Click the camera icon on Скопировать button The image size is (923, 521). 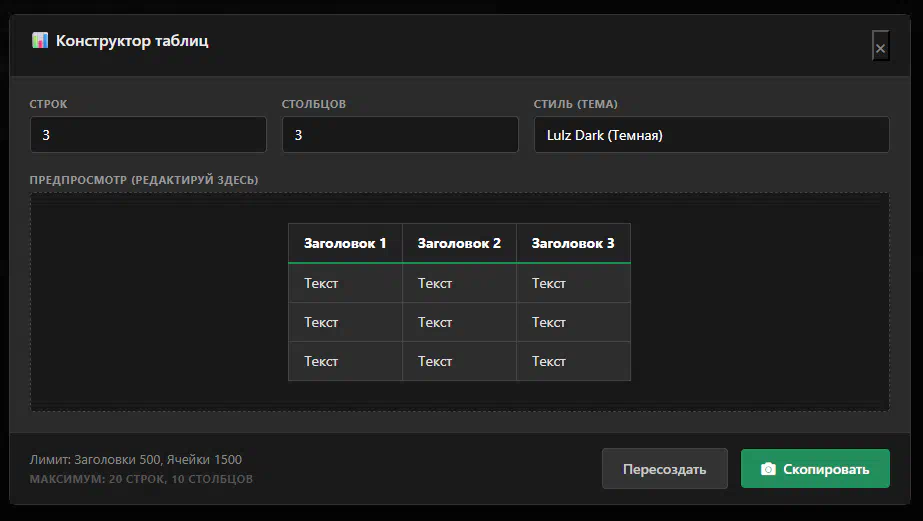[768, 469]
